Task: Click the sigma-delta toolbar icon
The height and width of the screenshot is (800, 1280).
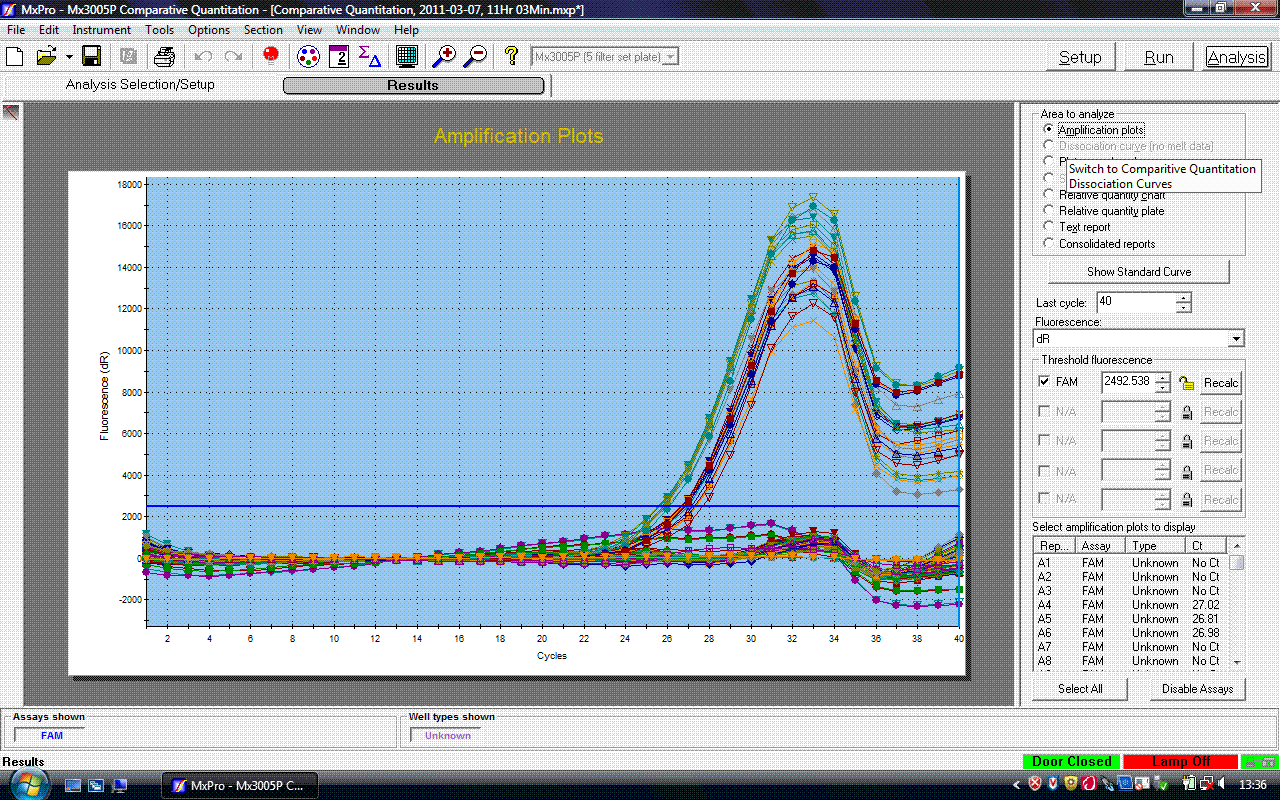Action: [369, 56]
